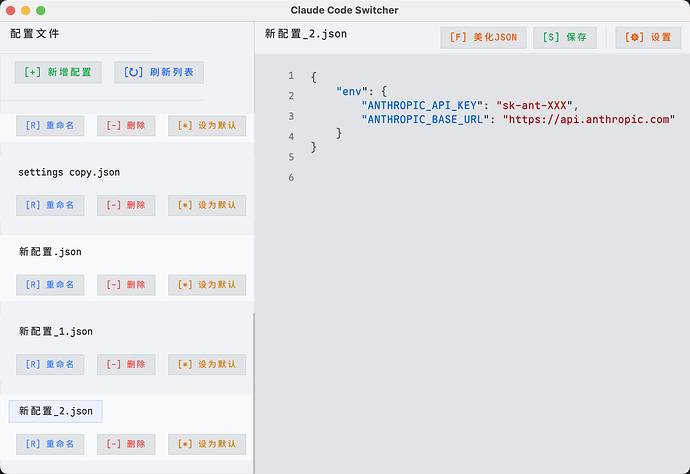Select highlighted 新配置_2.json list entry
Screen dimensions: 690x474
click(x=56, y=411)
